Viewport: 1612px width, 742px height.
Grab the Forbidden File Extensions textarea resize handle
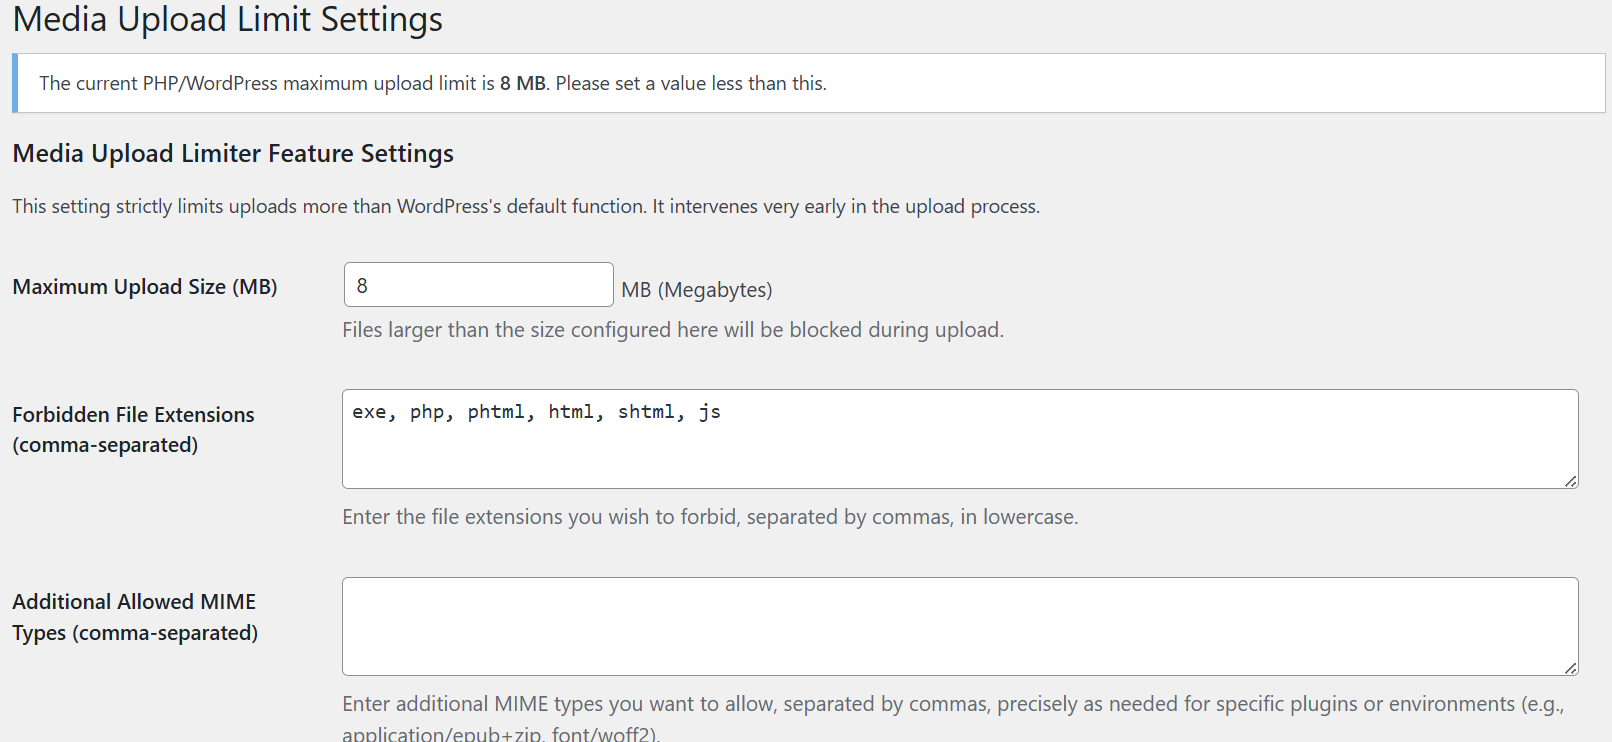[1571, 481]
